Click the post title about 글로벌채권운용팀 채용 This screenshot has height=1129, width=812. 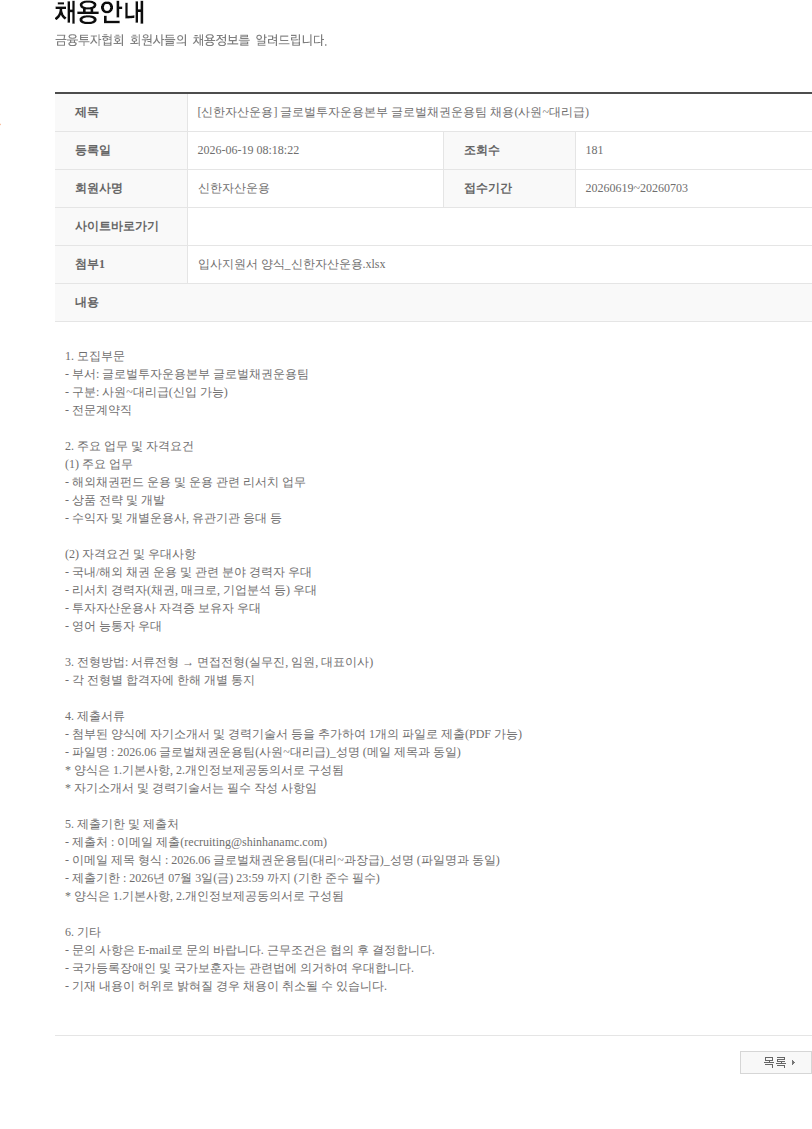pyautogui.click(x=393, y=112)
